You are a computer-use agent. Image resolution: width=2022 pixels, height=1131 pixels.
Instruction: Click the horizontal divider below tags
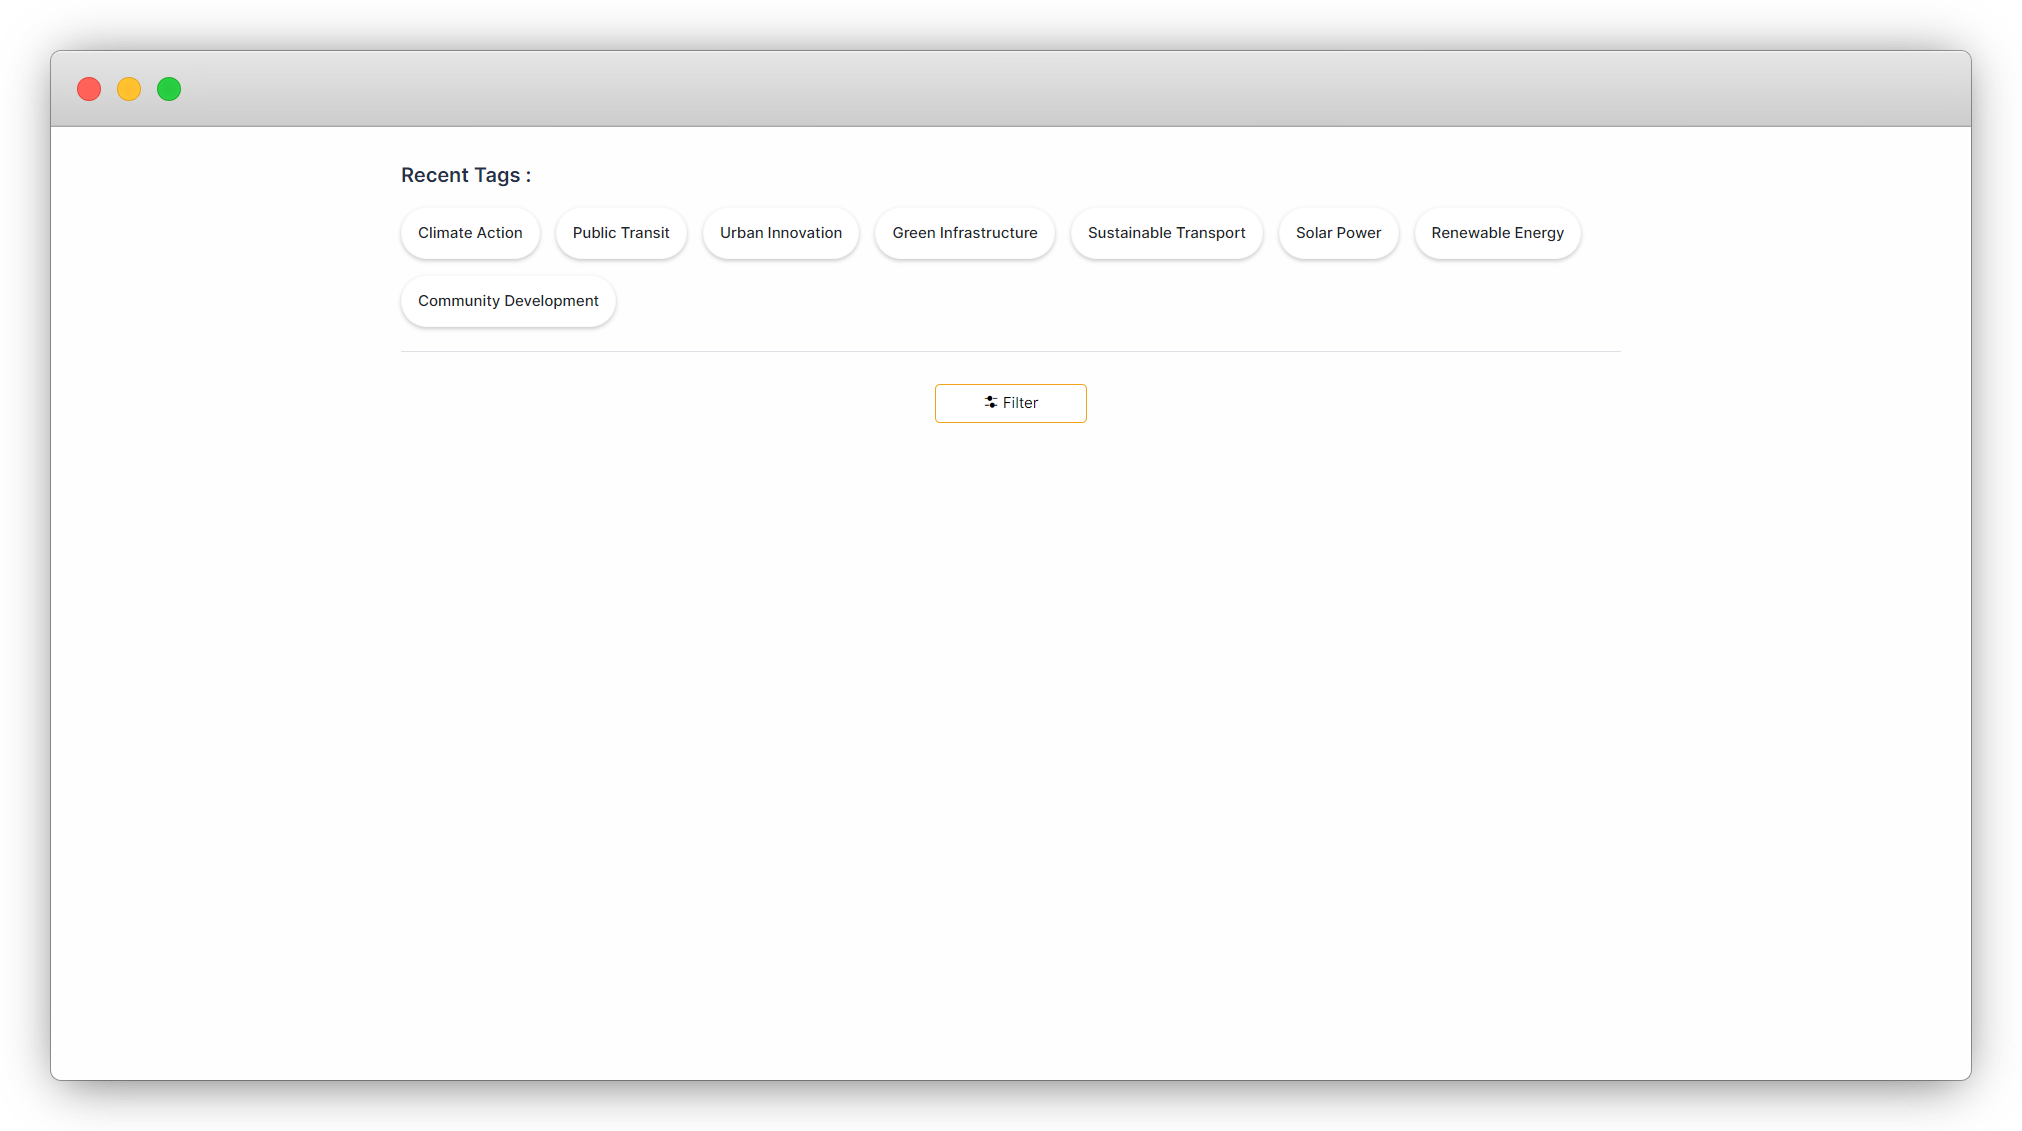click(x=1010, y=351)
